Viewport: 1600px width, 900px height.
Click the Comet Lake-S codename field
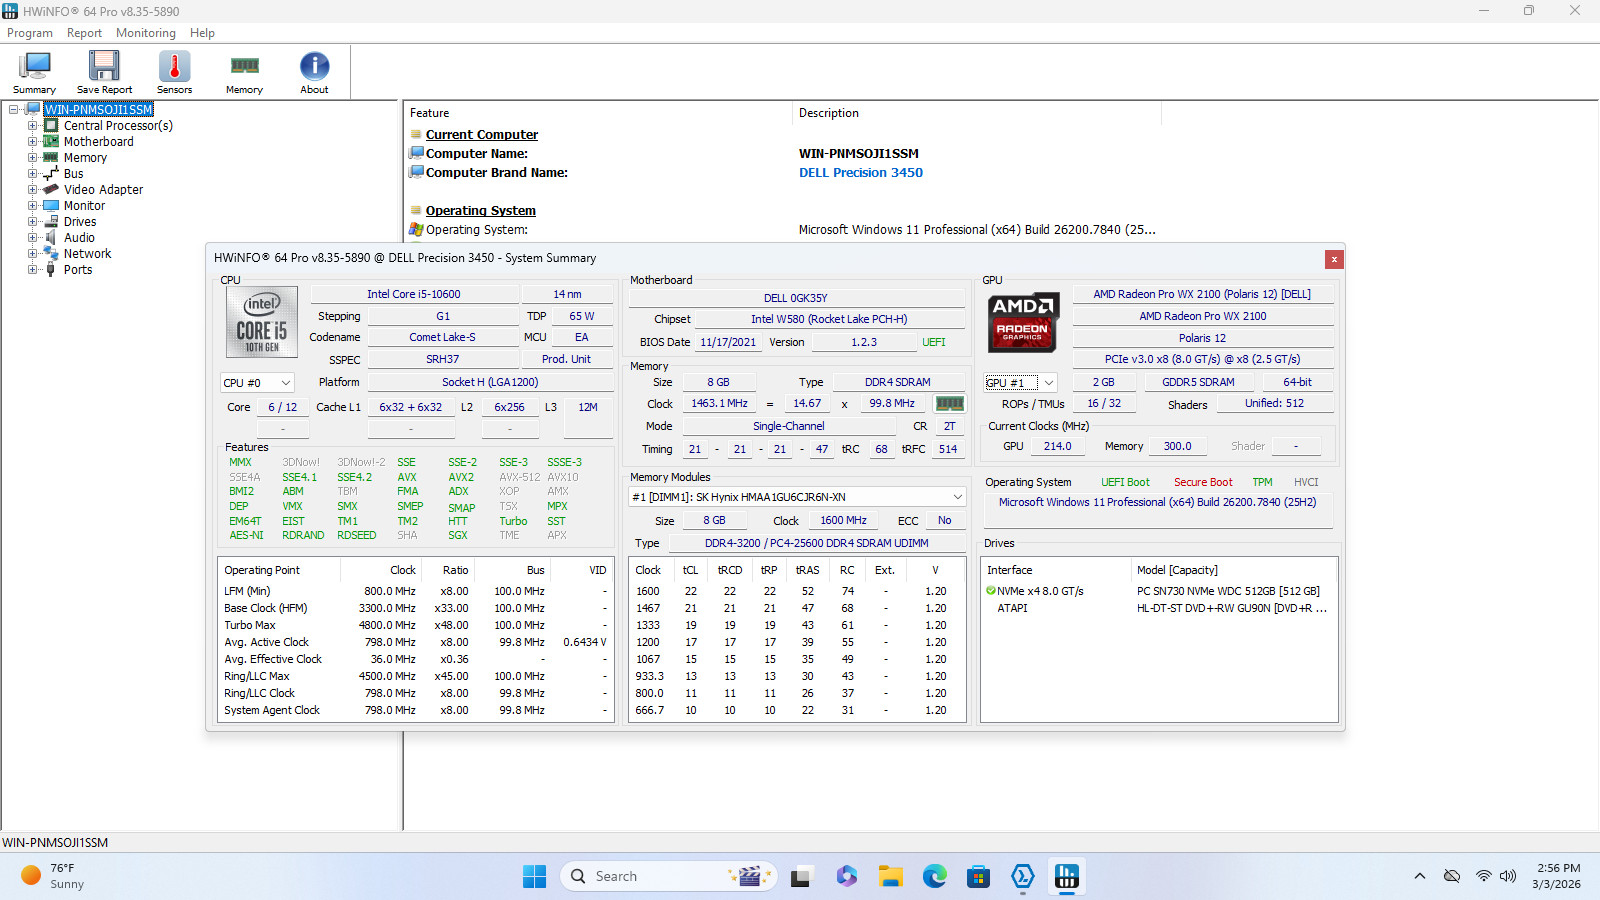[442, 337]
